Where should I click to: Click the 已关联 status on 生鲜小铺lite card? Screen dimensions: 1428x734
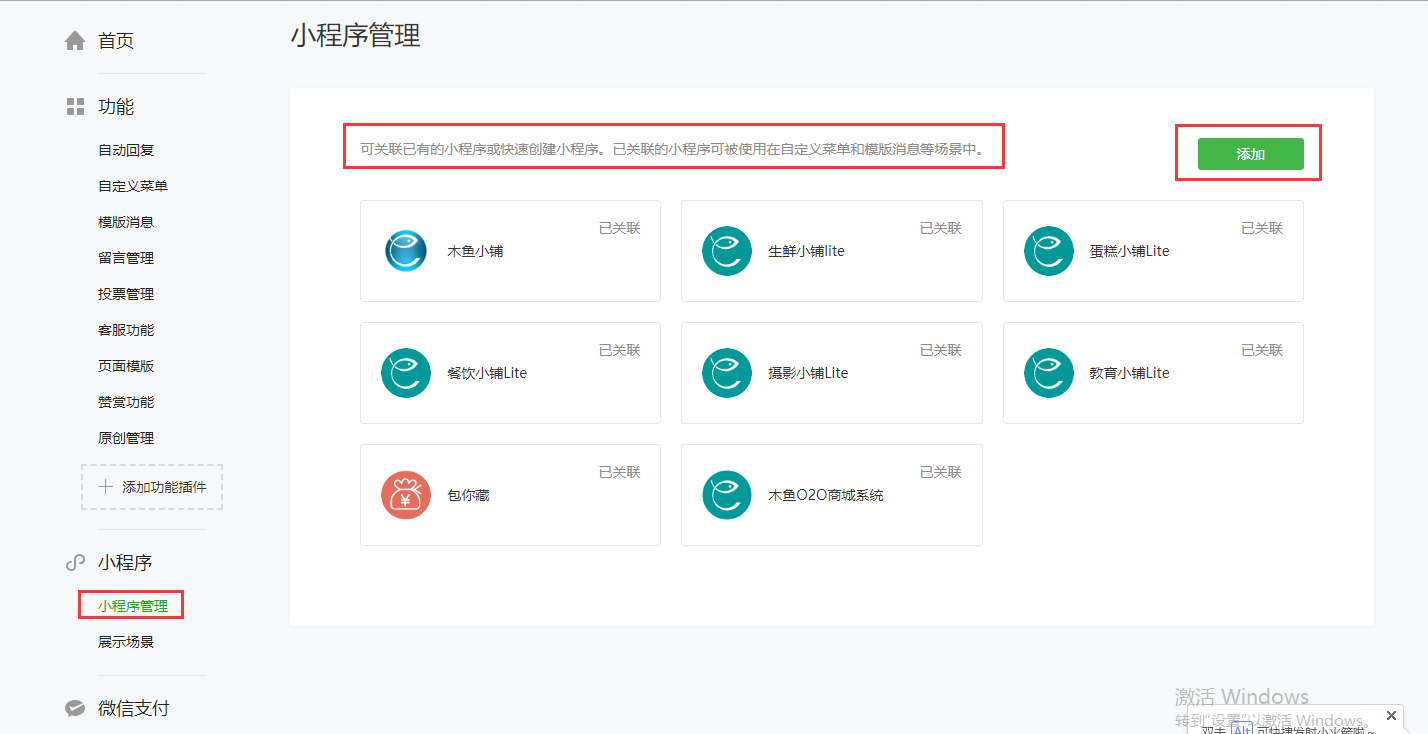[x=941, y=228]
